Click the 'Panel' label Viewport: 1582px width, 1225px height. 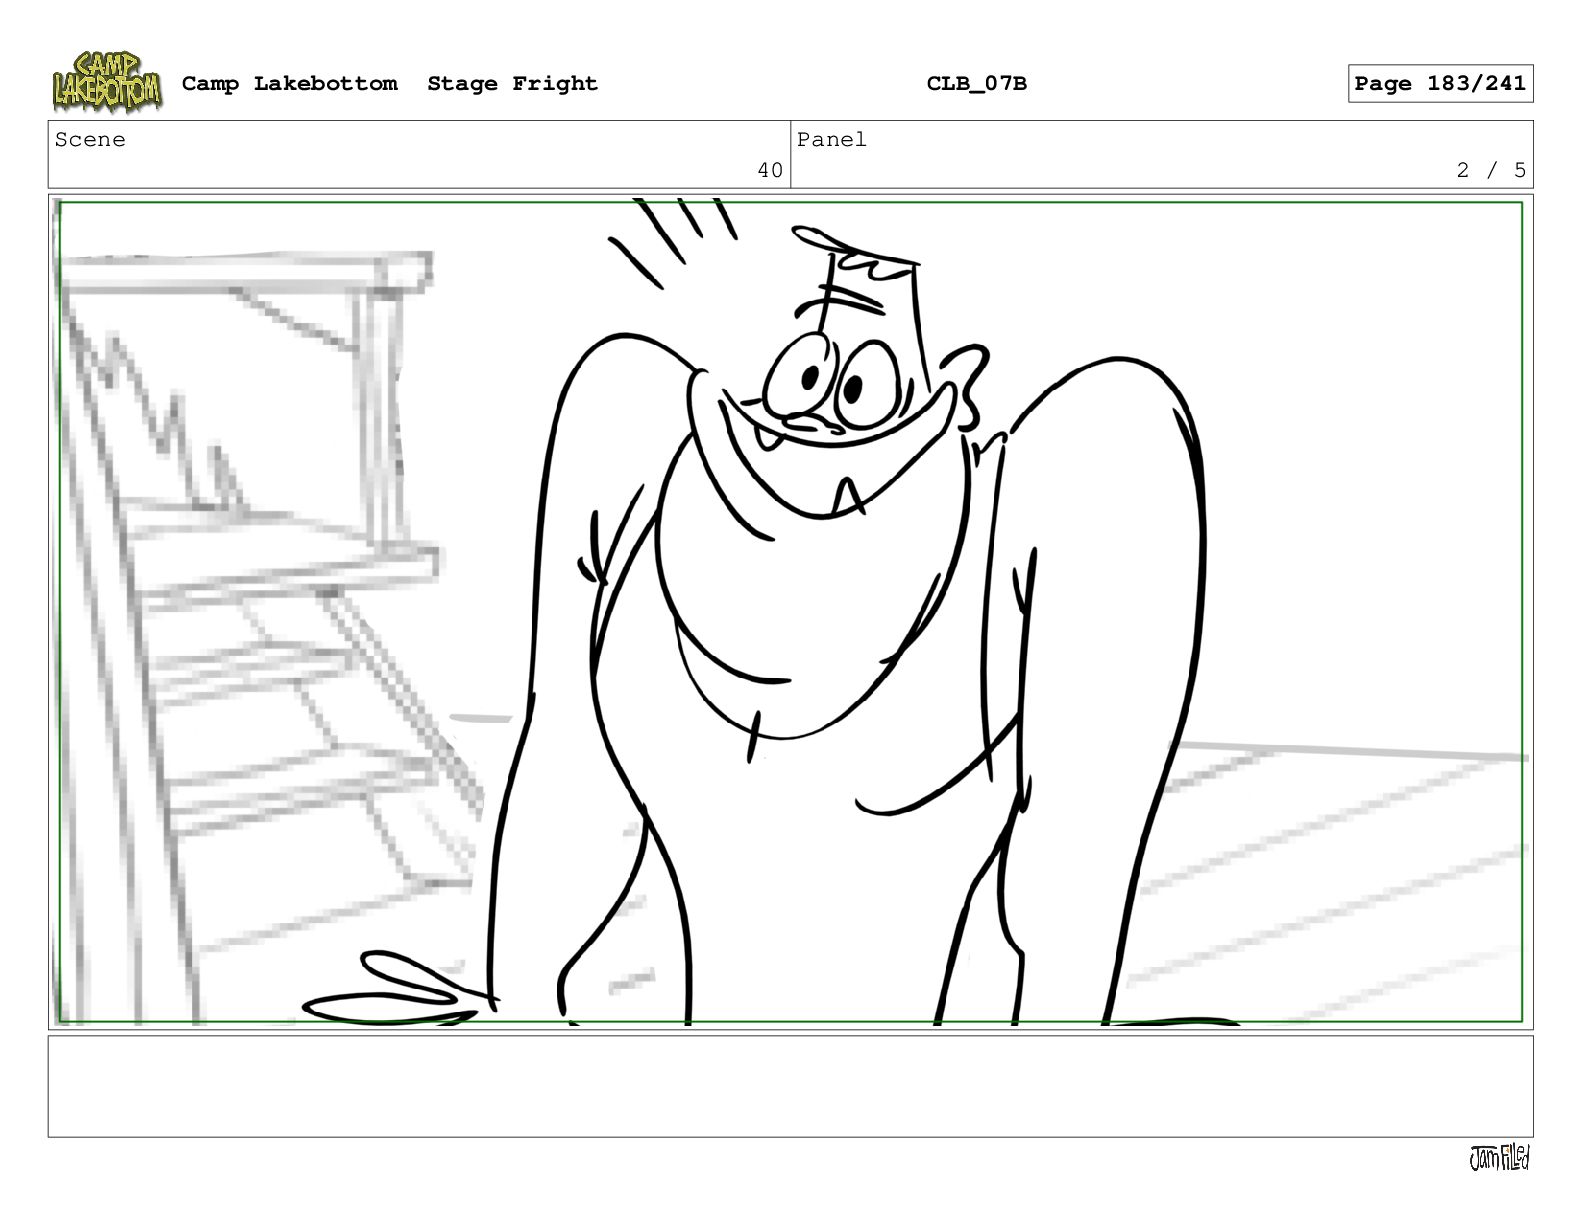click(x=831, y=140)
